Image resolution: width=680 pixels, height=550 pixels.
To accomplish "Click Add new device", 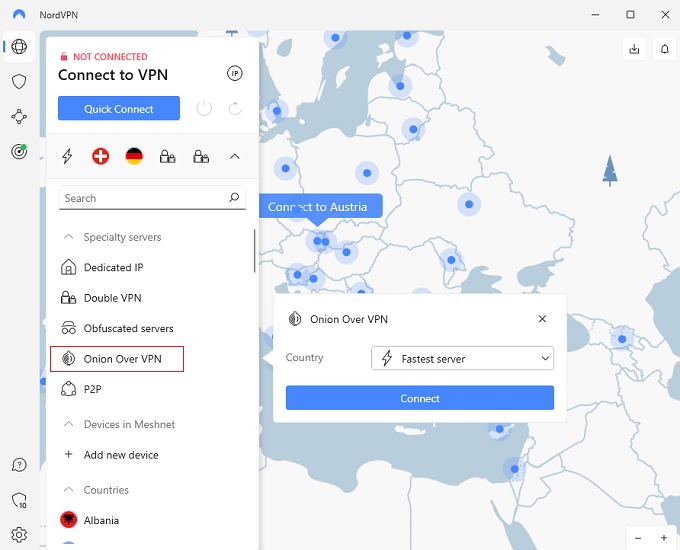I will tap(121, 455).
